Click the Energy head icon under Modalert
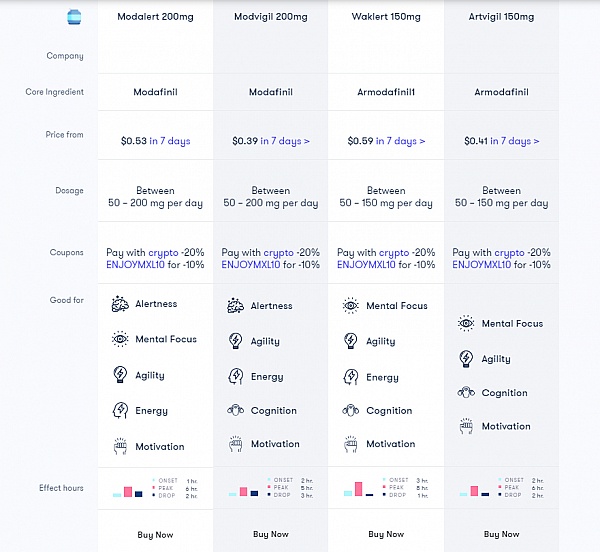This screenshot has height=552, width=600. pyautogui.click(x=120, y=410)
